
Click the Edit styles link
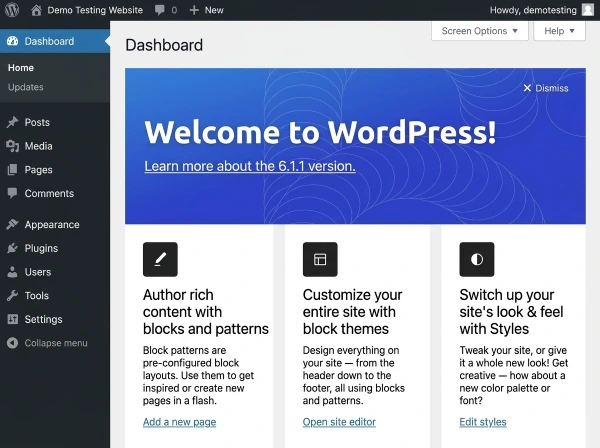[x=483, y=422]
